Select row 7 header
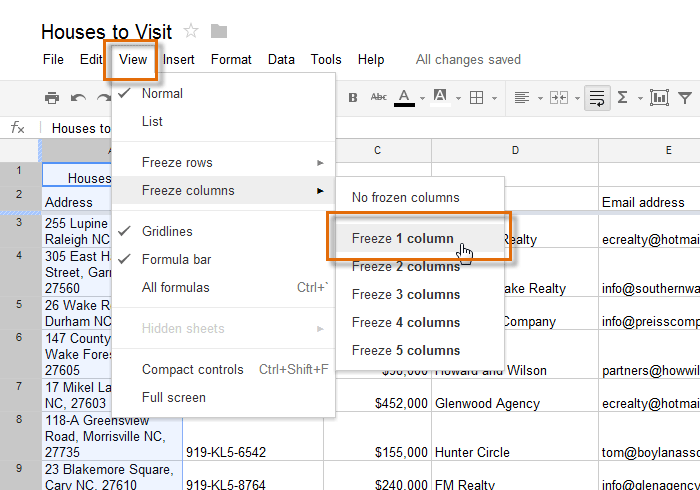The width and height of the screenshot is (700, 490). pos(19,395)
